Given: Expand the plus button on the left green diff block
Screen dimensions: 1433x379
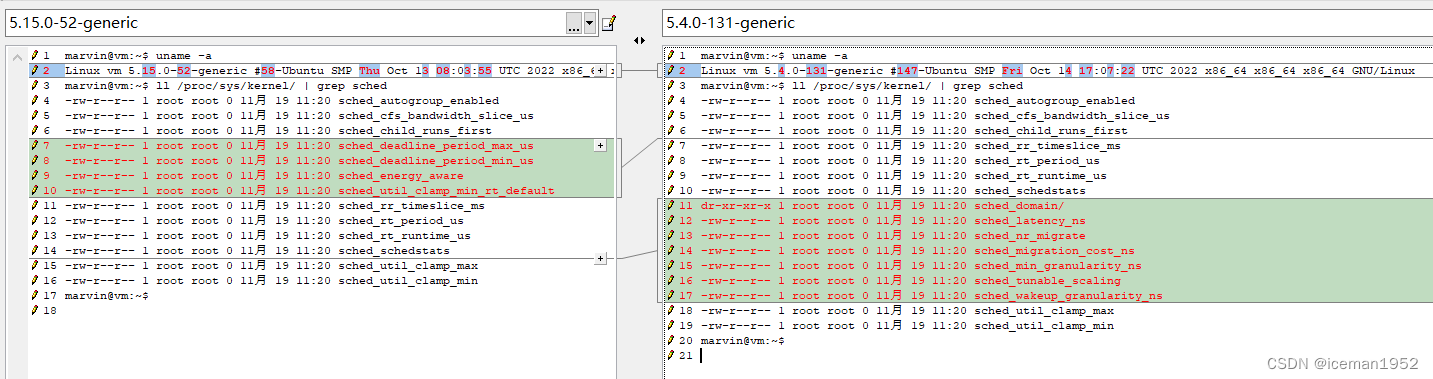Looking at the screenshot, I should coord(600,146).
